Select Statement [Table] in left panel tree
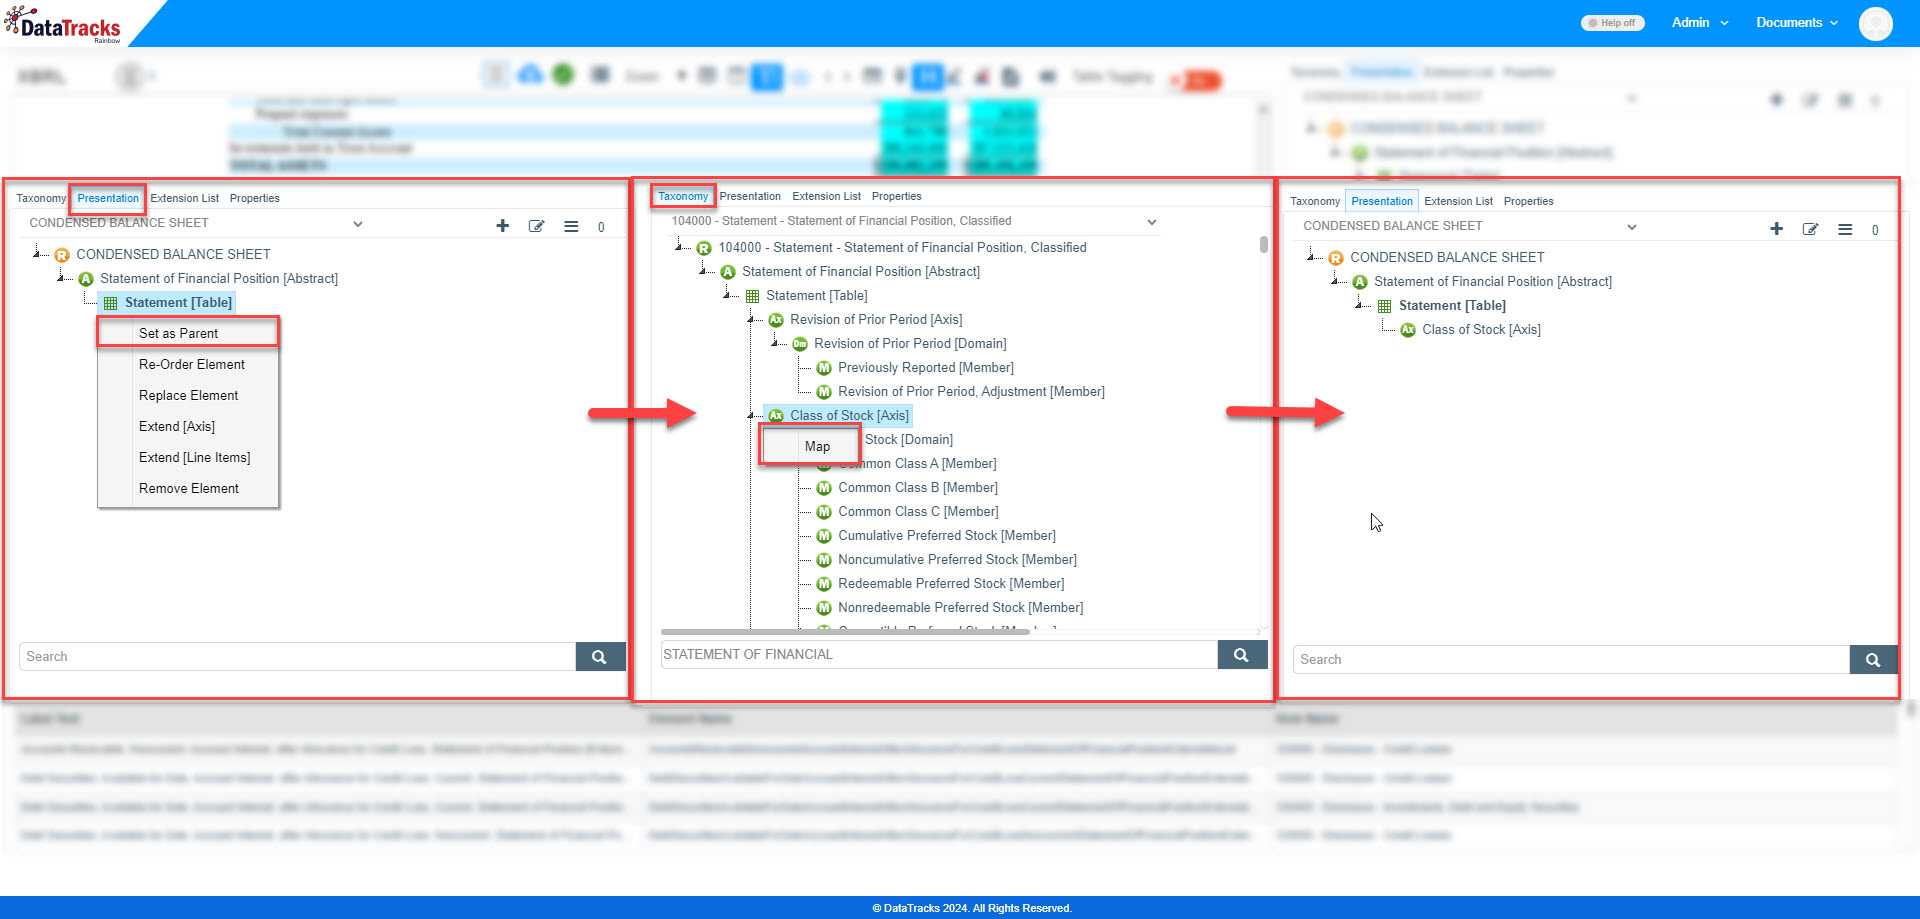 click(178, 303)
